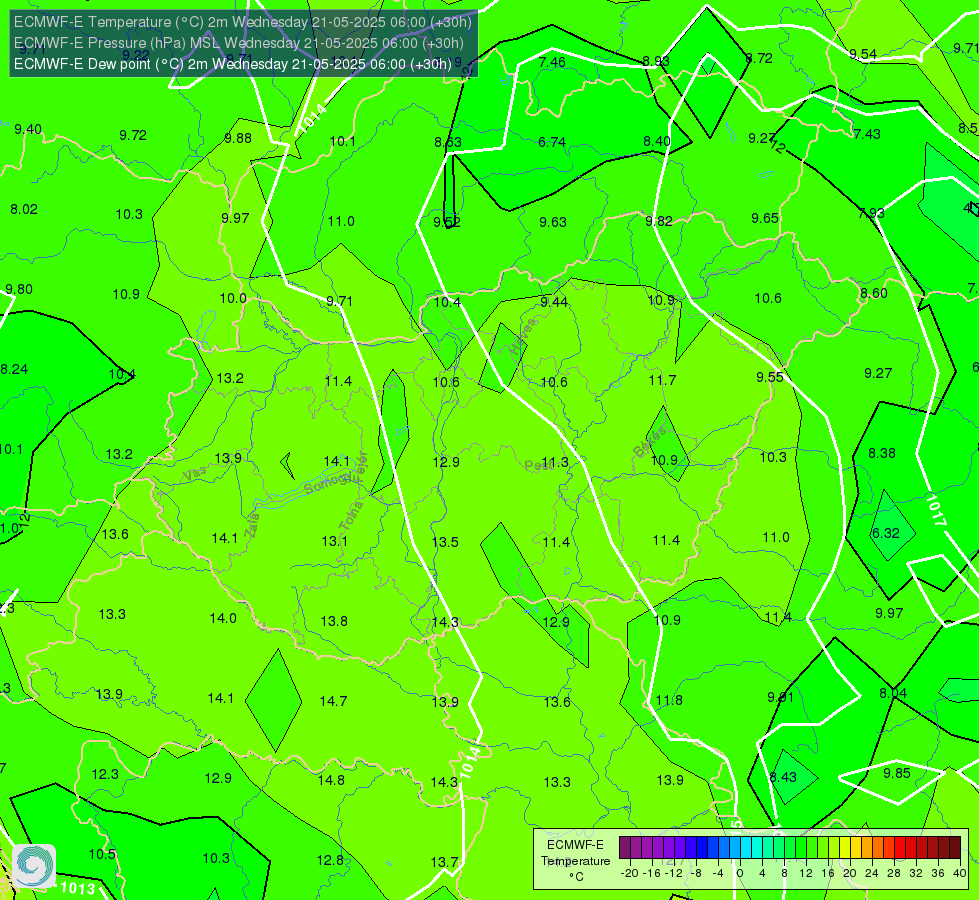Click the temperature value 9.88

point(238,139)
